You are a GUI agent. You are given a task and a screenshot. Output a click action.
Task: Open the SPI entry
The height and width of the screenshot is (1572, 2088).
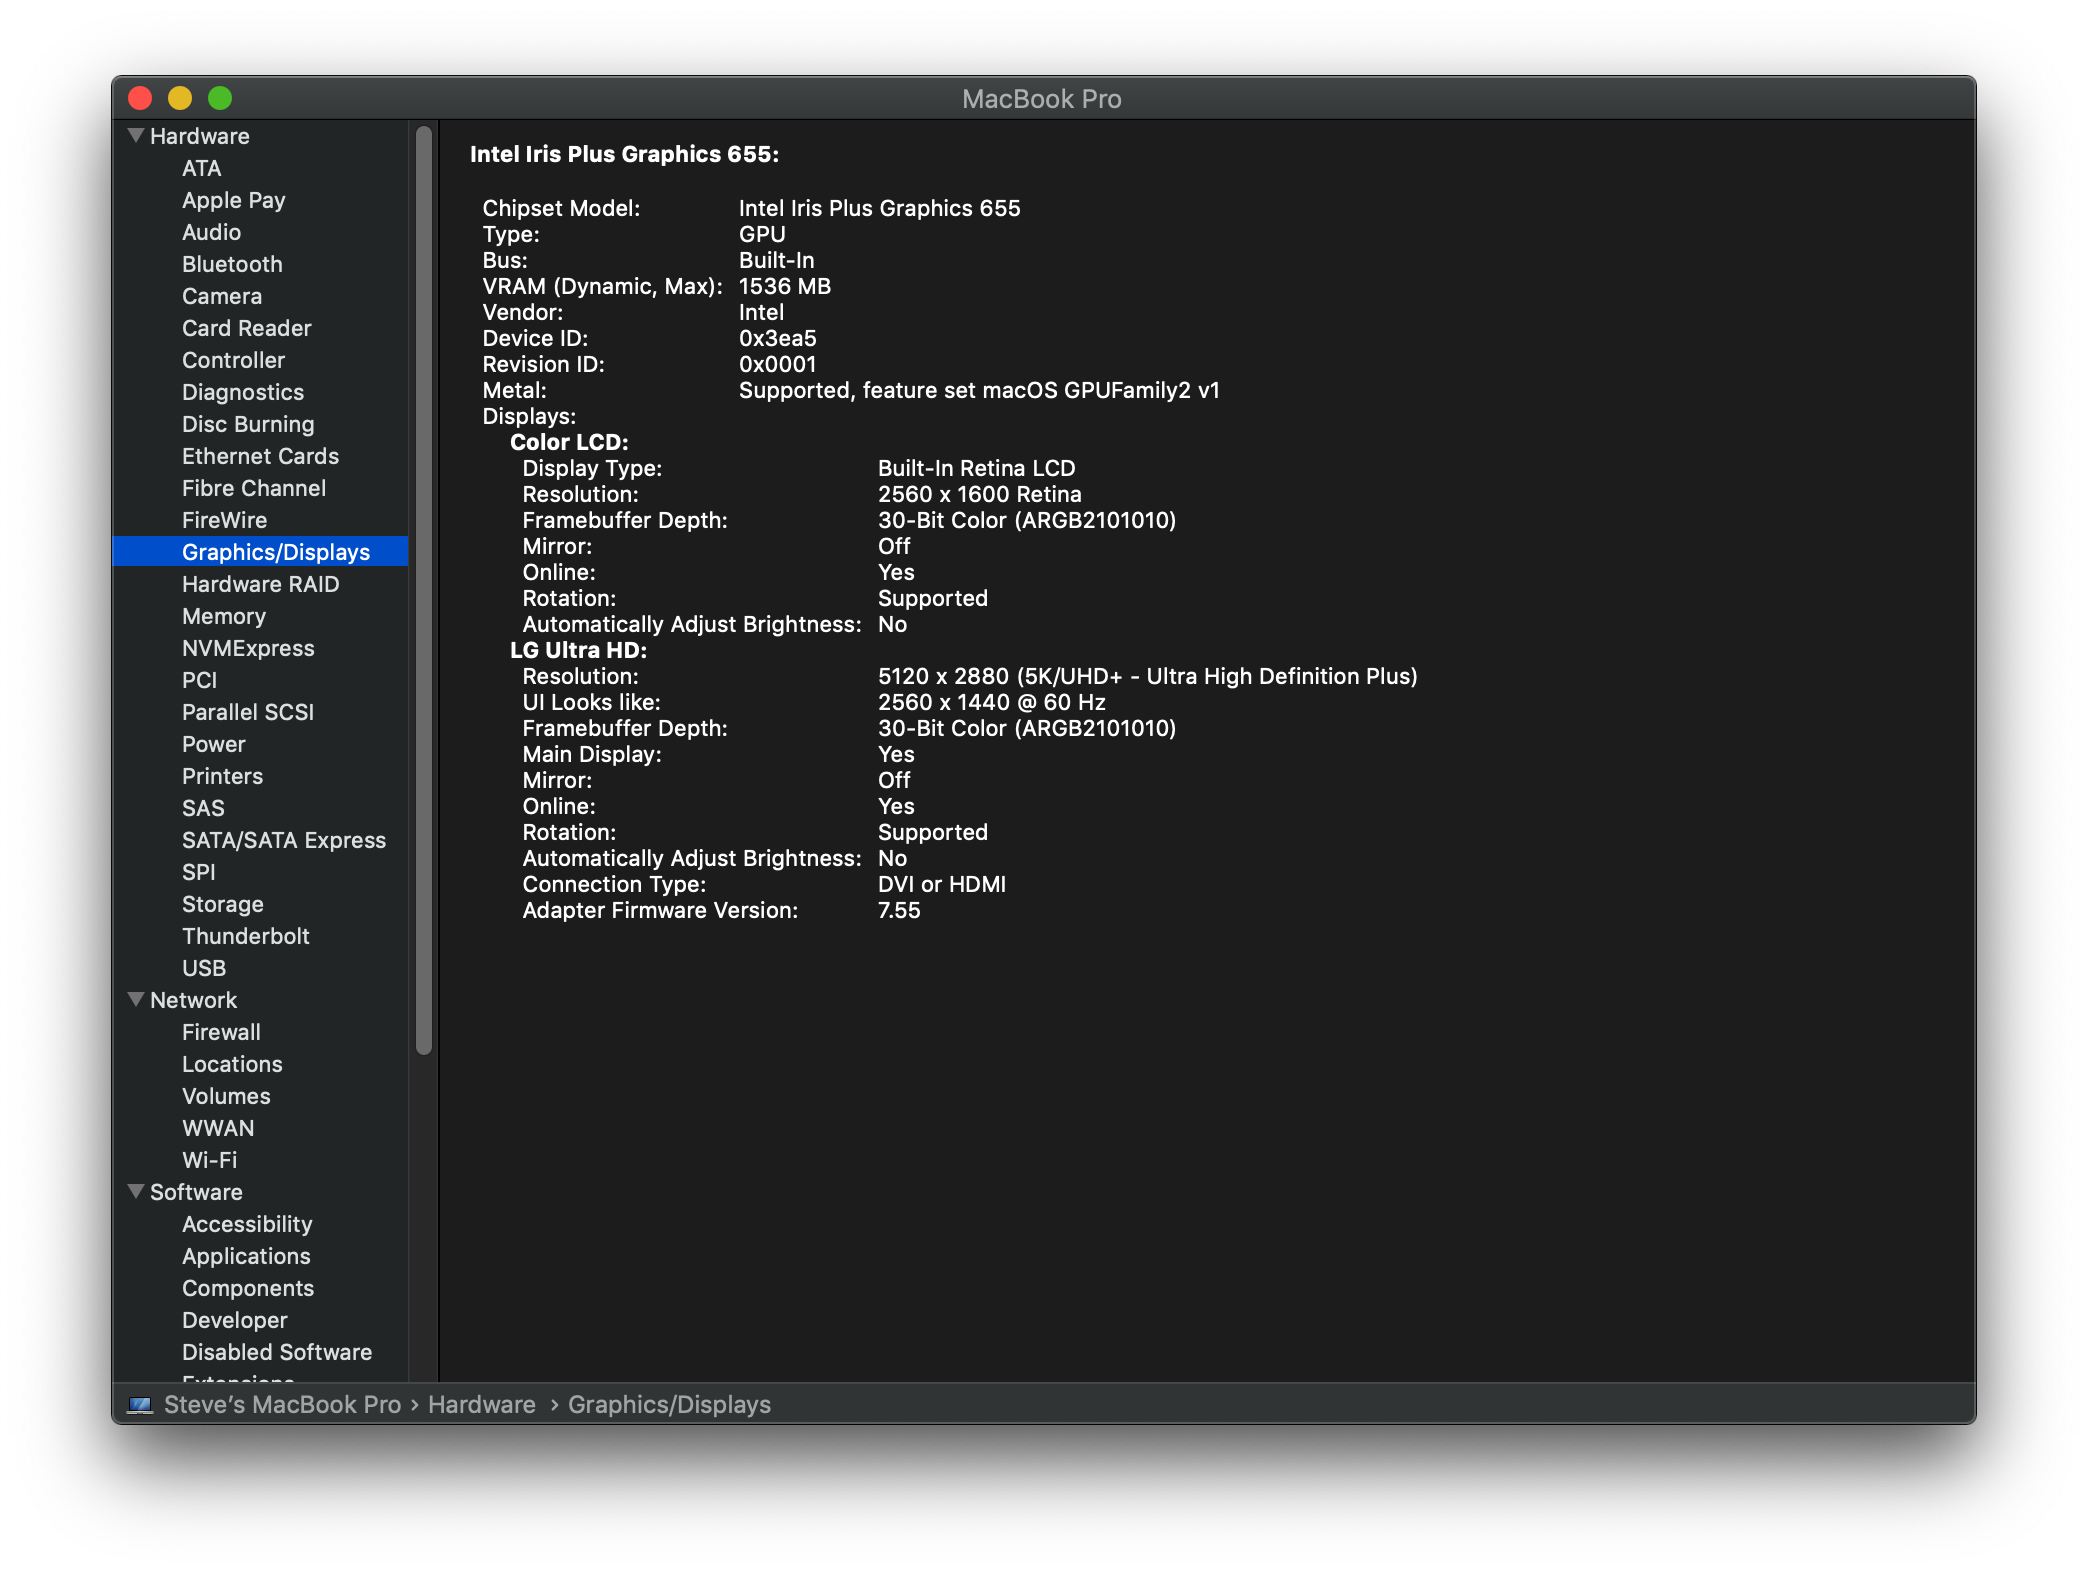198,872
